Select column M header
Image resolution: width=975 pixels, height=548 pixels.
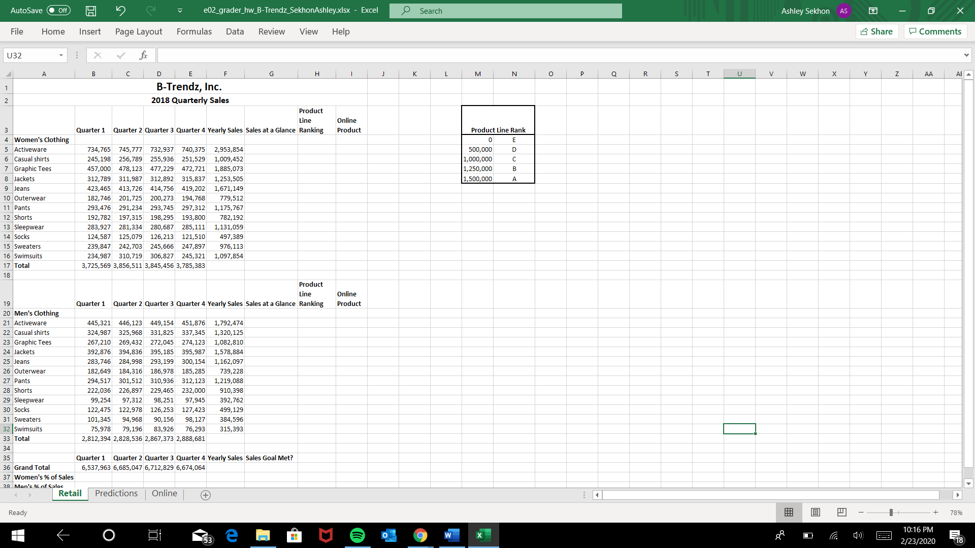click(x=478, y=74)
